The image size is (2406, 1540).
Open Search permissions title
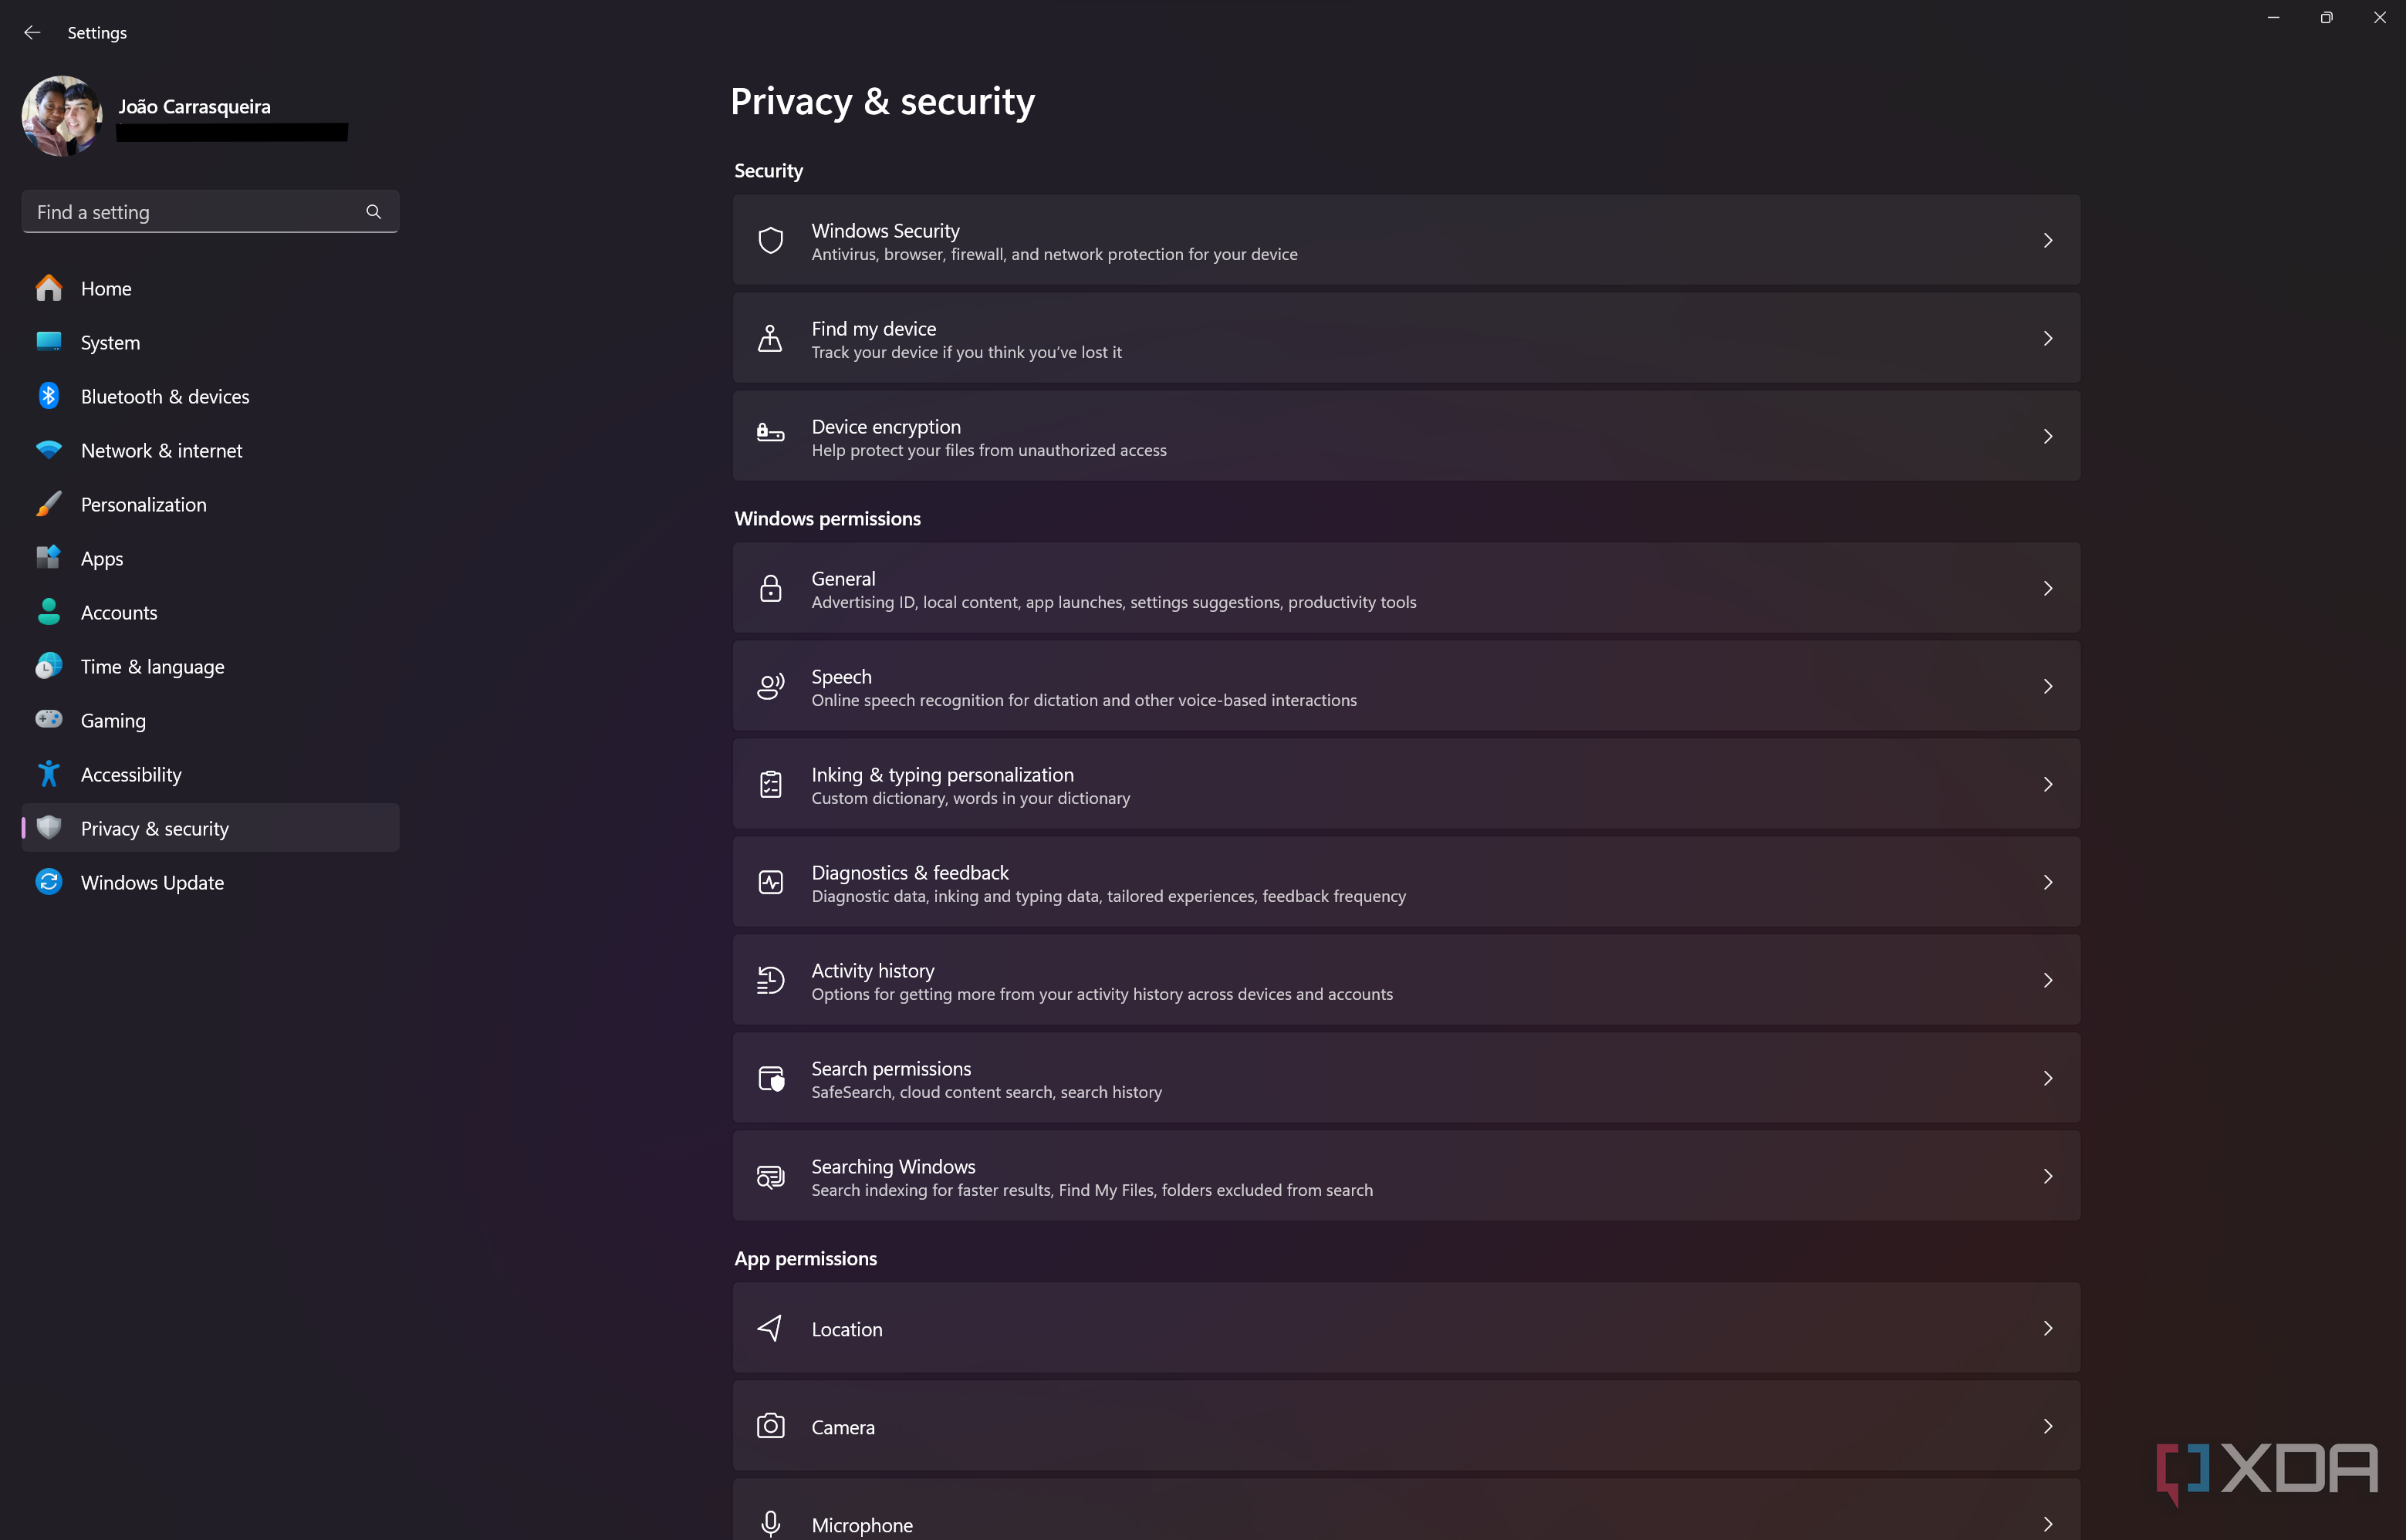pyautogui.click(x=891, y=1068)
